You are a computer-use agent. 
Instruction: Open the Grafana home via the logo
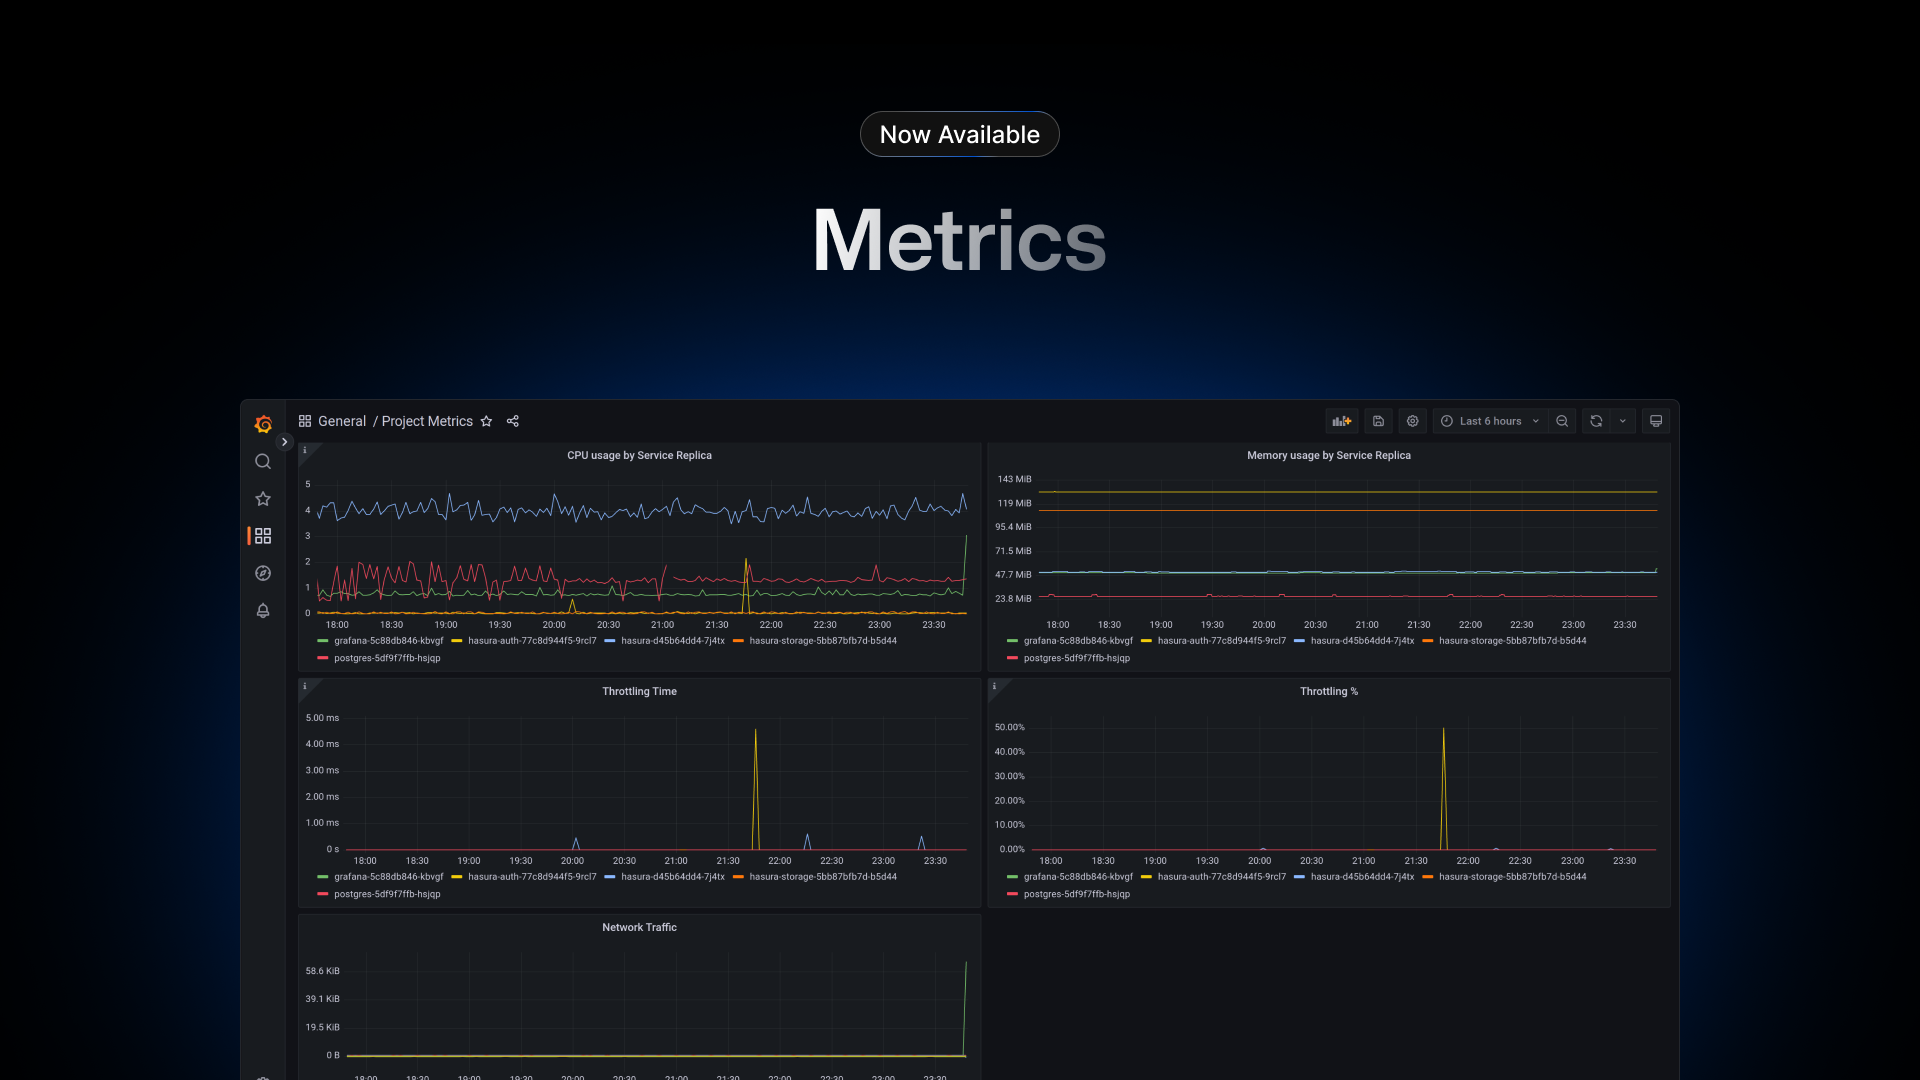pos(263,424)
